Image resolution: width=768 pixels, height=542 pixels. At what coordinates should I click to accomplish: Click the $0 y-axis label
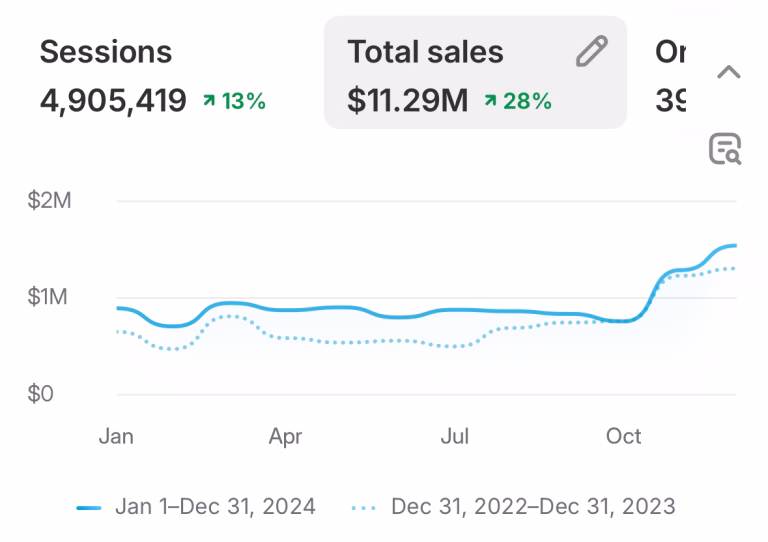point(41,394)
